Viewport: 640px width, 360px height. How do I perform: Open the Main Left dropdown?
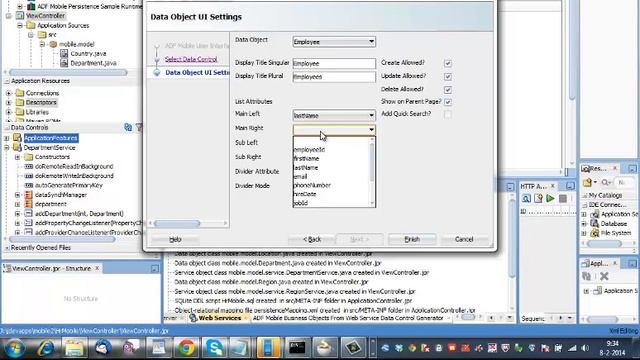[x=334, y=116]
